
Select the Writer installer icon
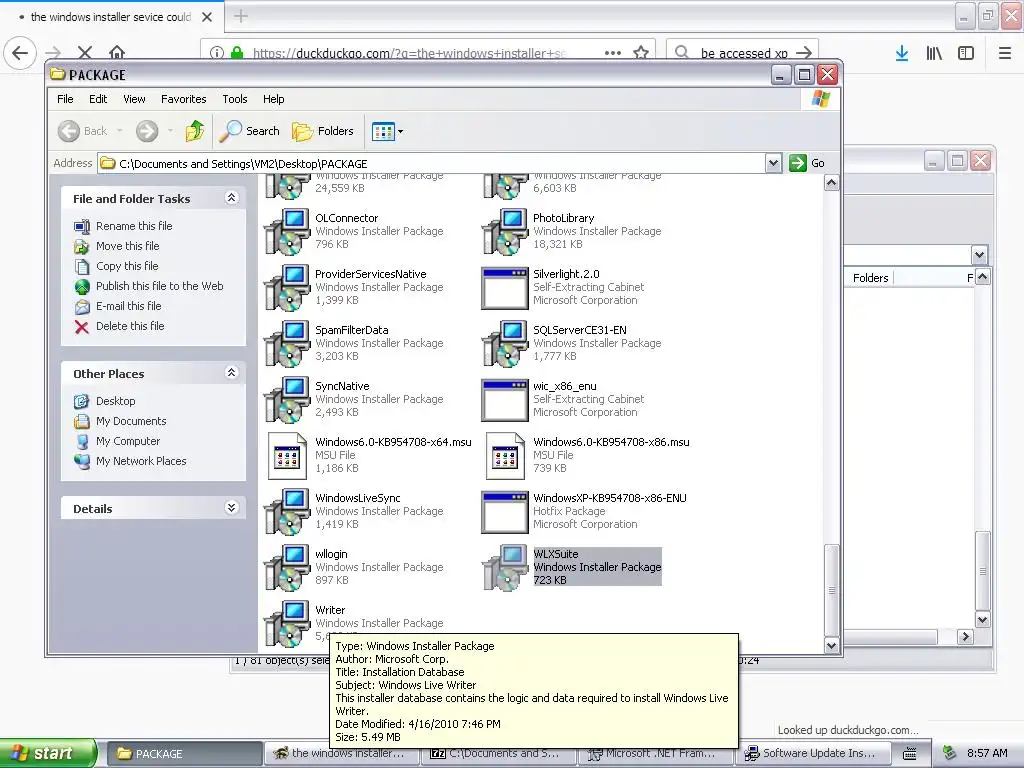287,624
